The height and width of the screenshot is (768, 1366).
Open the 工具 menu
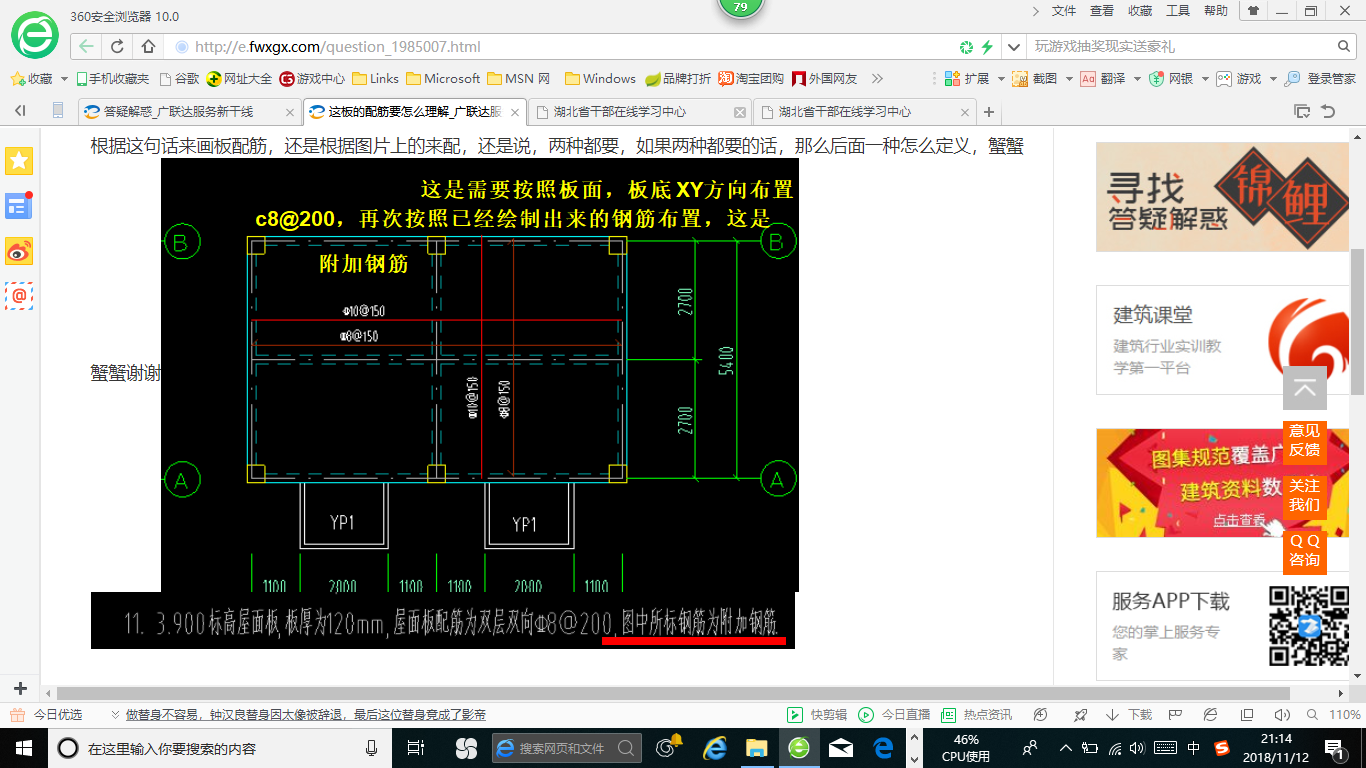[1178, 11]
